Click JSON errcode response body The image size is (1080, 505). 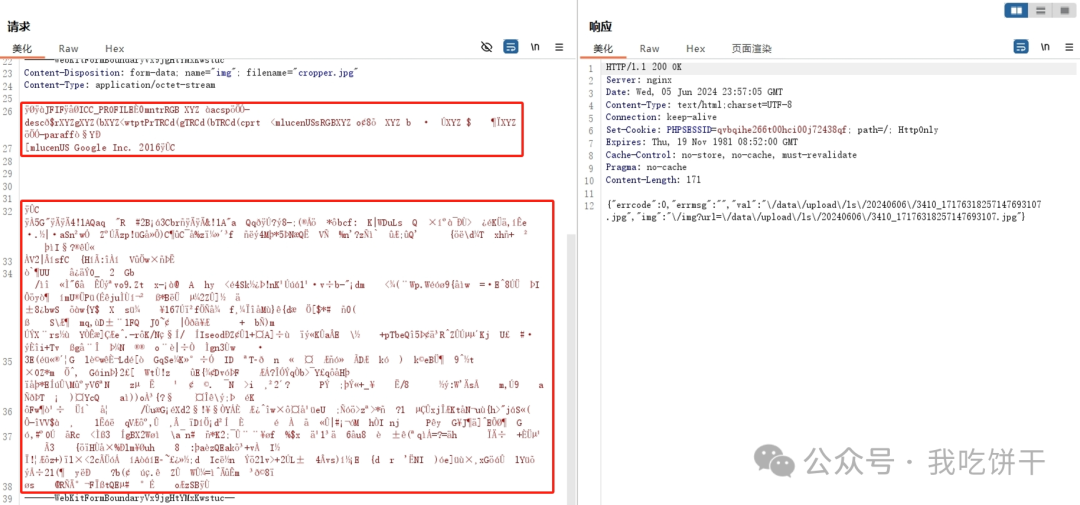(x=823, y=211)
